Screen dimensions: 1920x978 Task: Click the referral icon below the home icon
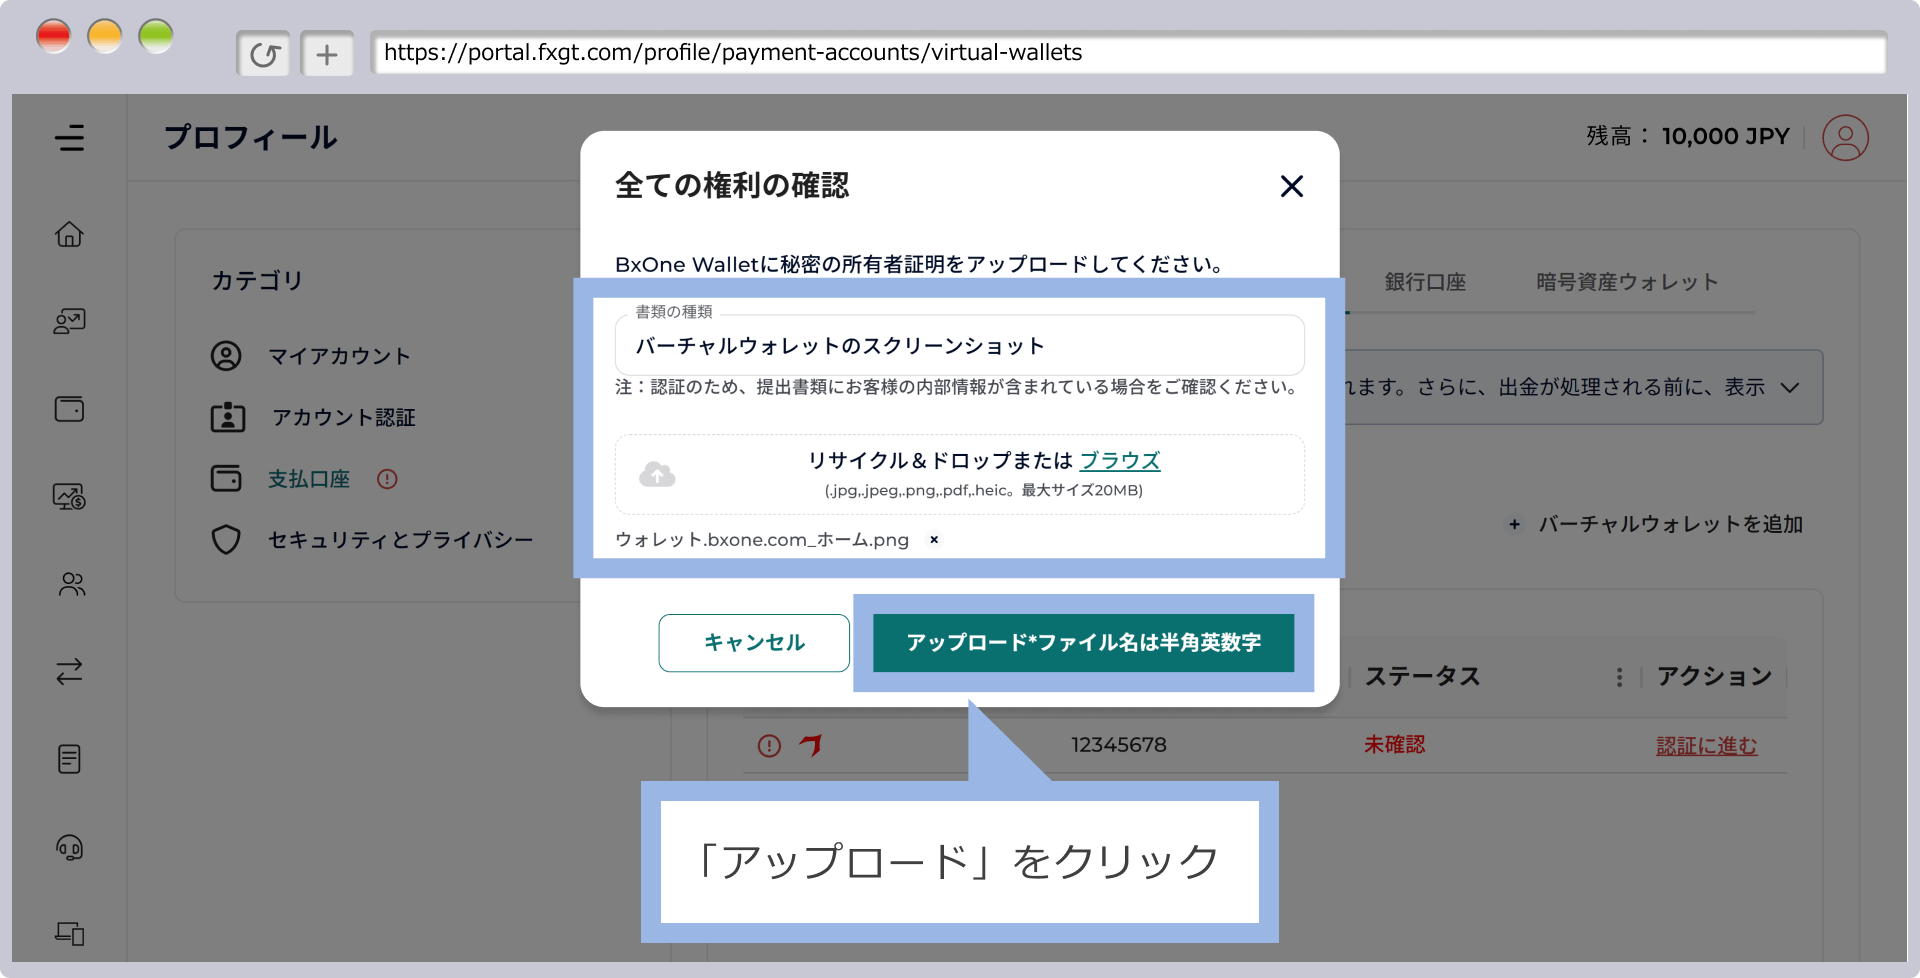(69, 321)
